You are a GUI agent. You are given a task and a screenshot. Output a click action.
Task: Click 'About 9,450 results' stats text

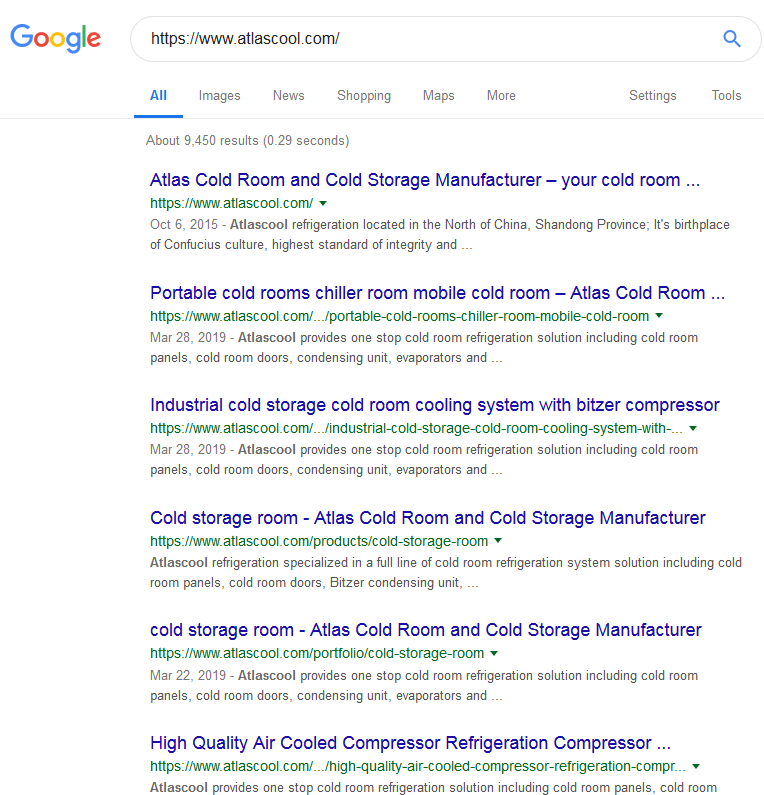coord(247,140)
